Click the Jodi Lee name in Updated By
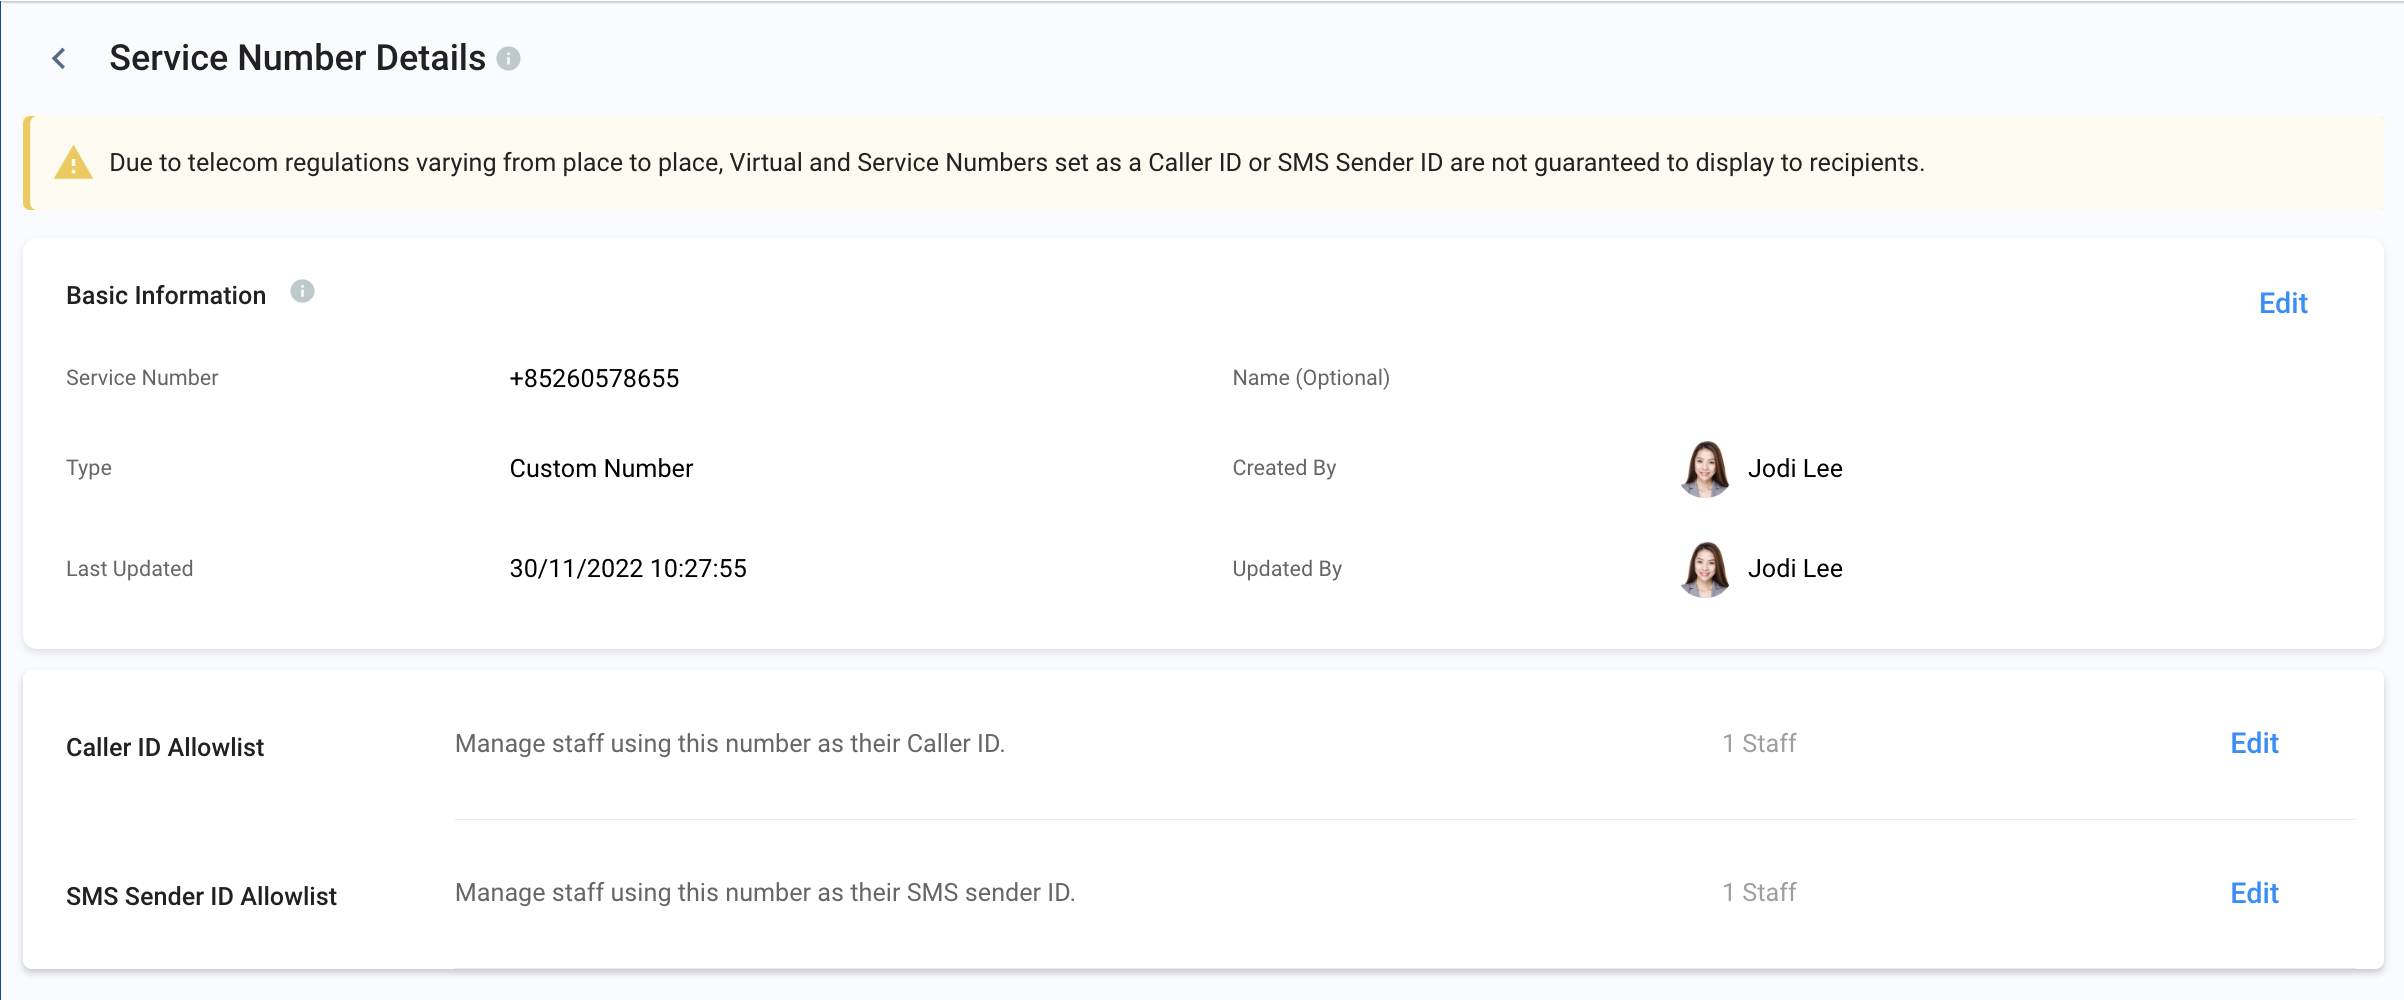This screenshot has height=1000, width=2404. [1795, 568]
